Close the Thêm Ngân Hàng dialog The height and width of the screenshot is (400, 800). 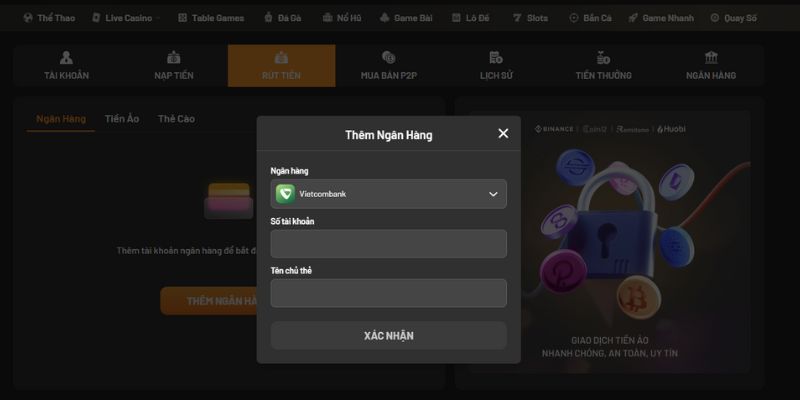pyautogui.click(x=503, y=133)
